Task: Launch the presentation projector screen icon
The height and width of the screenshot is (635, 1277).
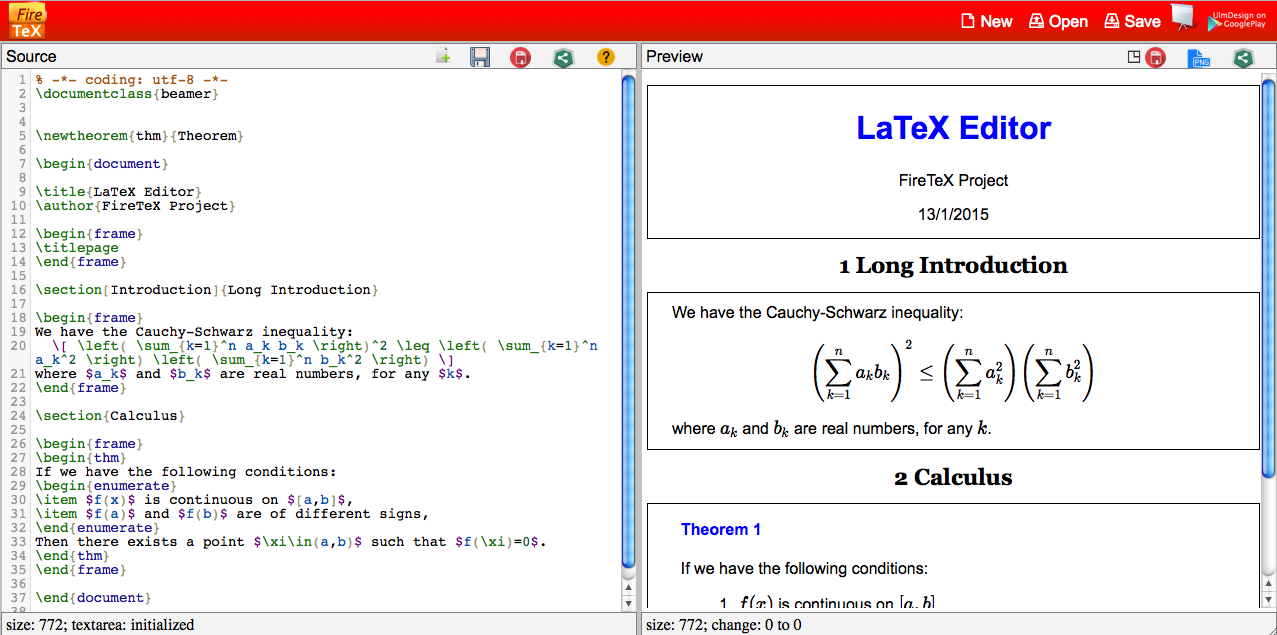Action: 1183,19
